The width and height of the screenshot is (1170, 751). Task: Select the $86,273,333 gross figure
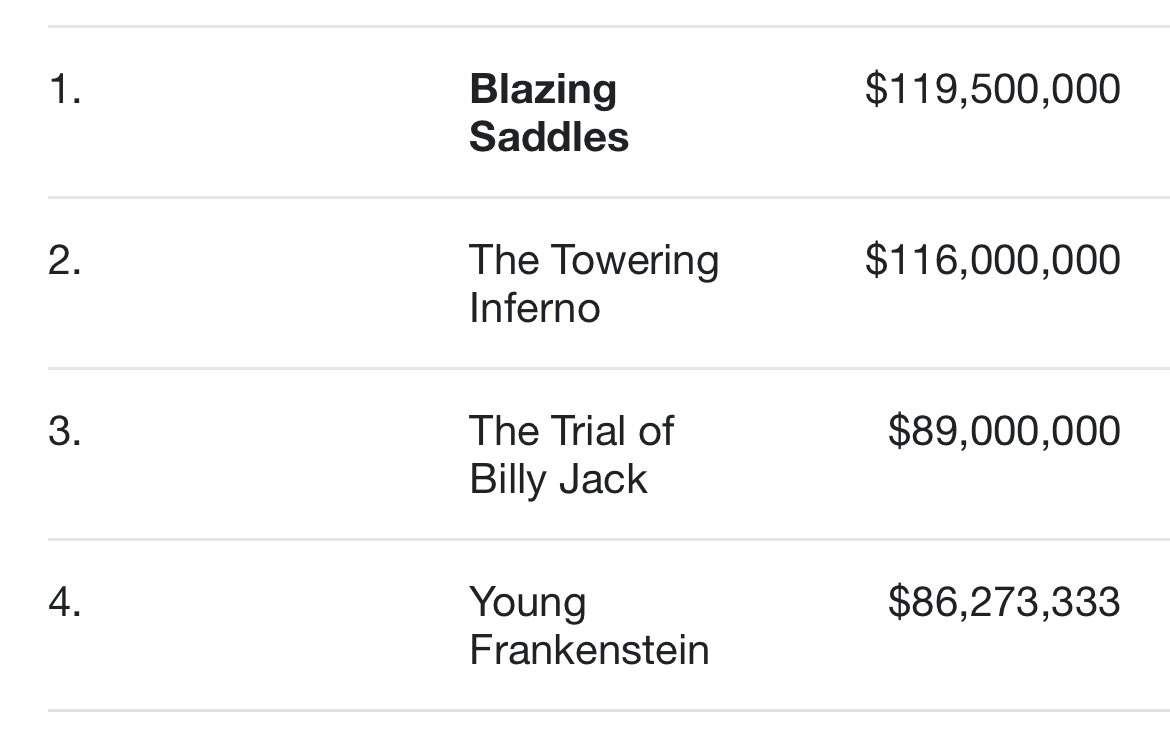coord(1004,602)
